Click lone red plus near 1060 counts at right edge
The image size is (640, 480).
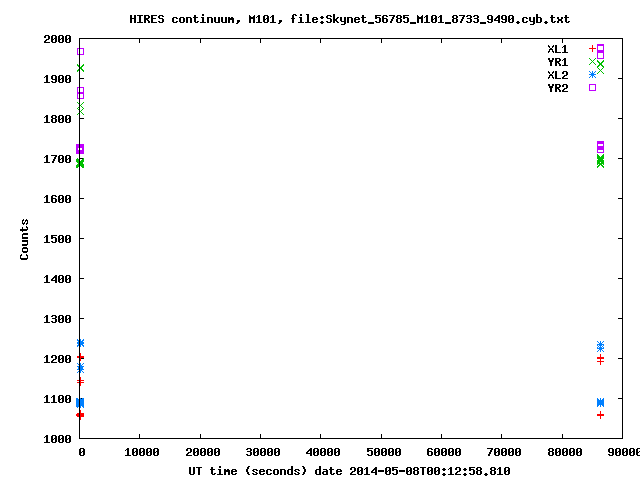[x=600, y=415]
